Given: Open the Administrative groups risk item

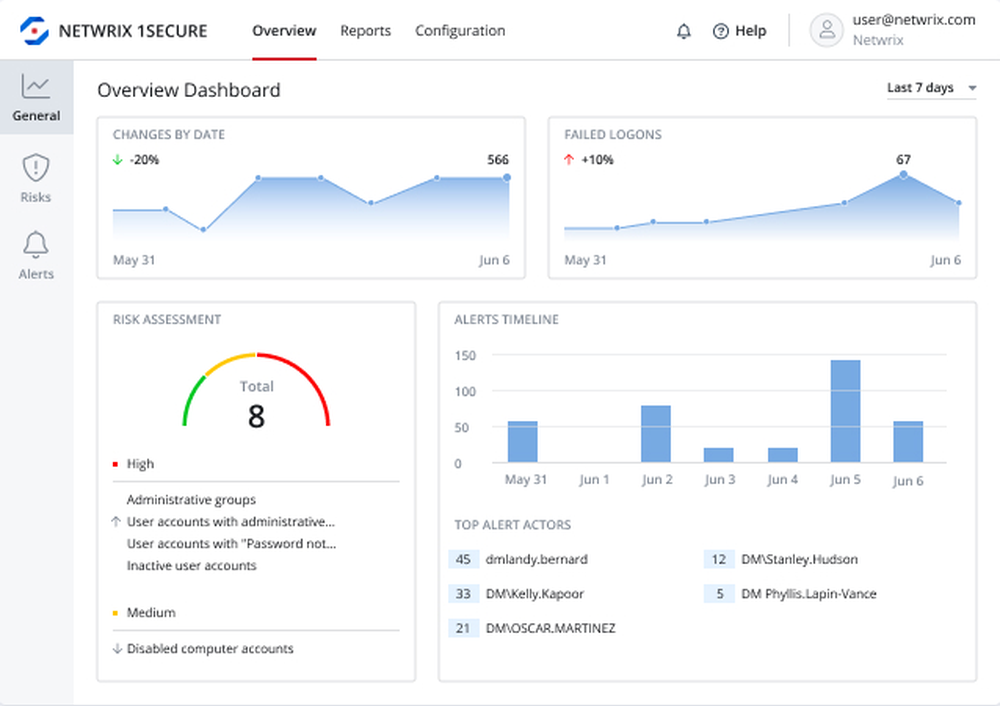Looking at the screenshot, I should pyautogui.click(x=190, y=499).
